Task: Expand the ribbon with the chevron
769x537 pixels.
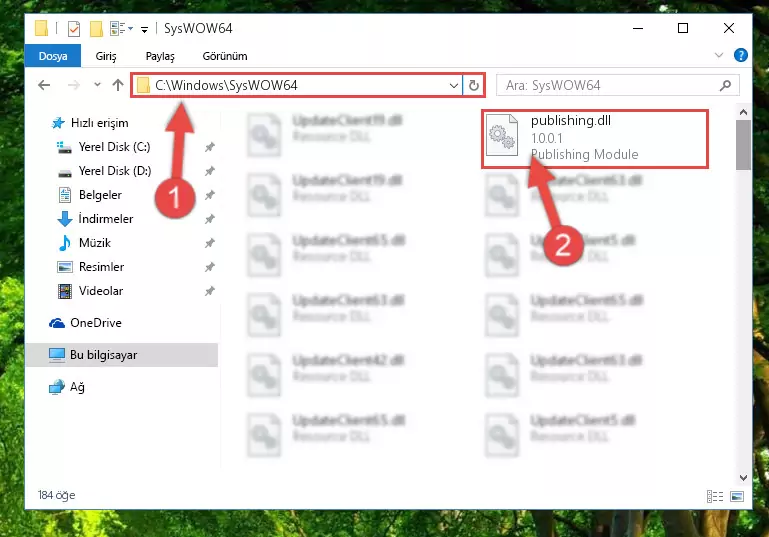Action: point(718,55)
